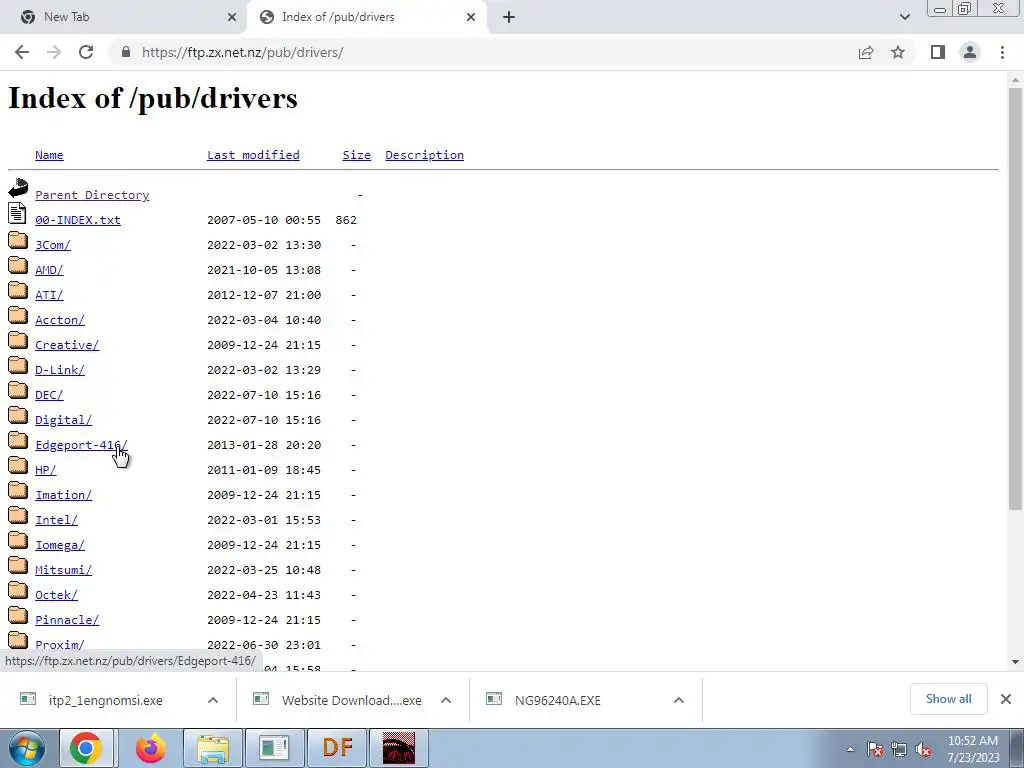Click the Action Center flag tray icon
The width and height of the screenshot is (1024, 768).
[x=875, y=750]
